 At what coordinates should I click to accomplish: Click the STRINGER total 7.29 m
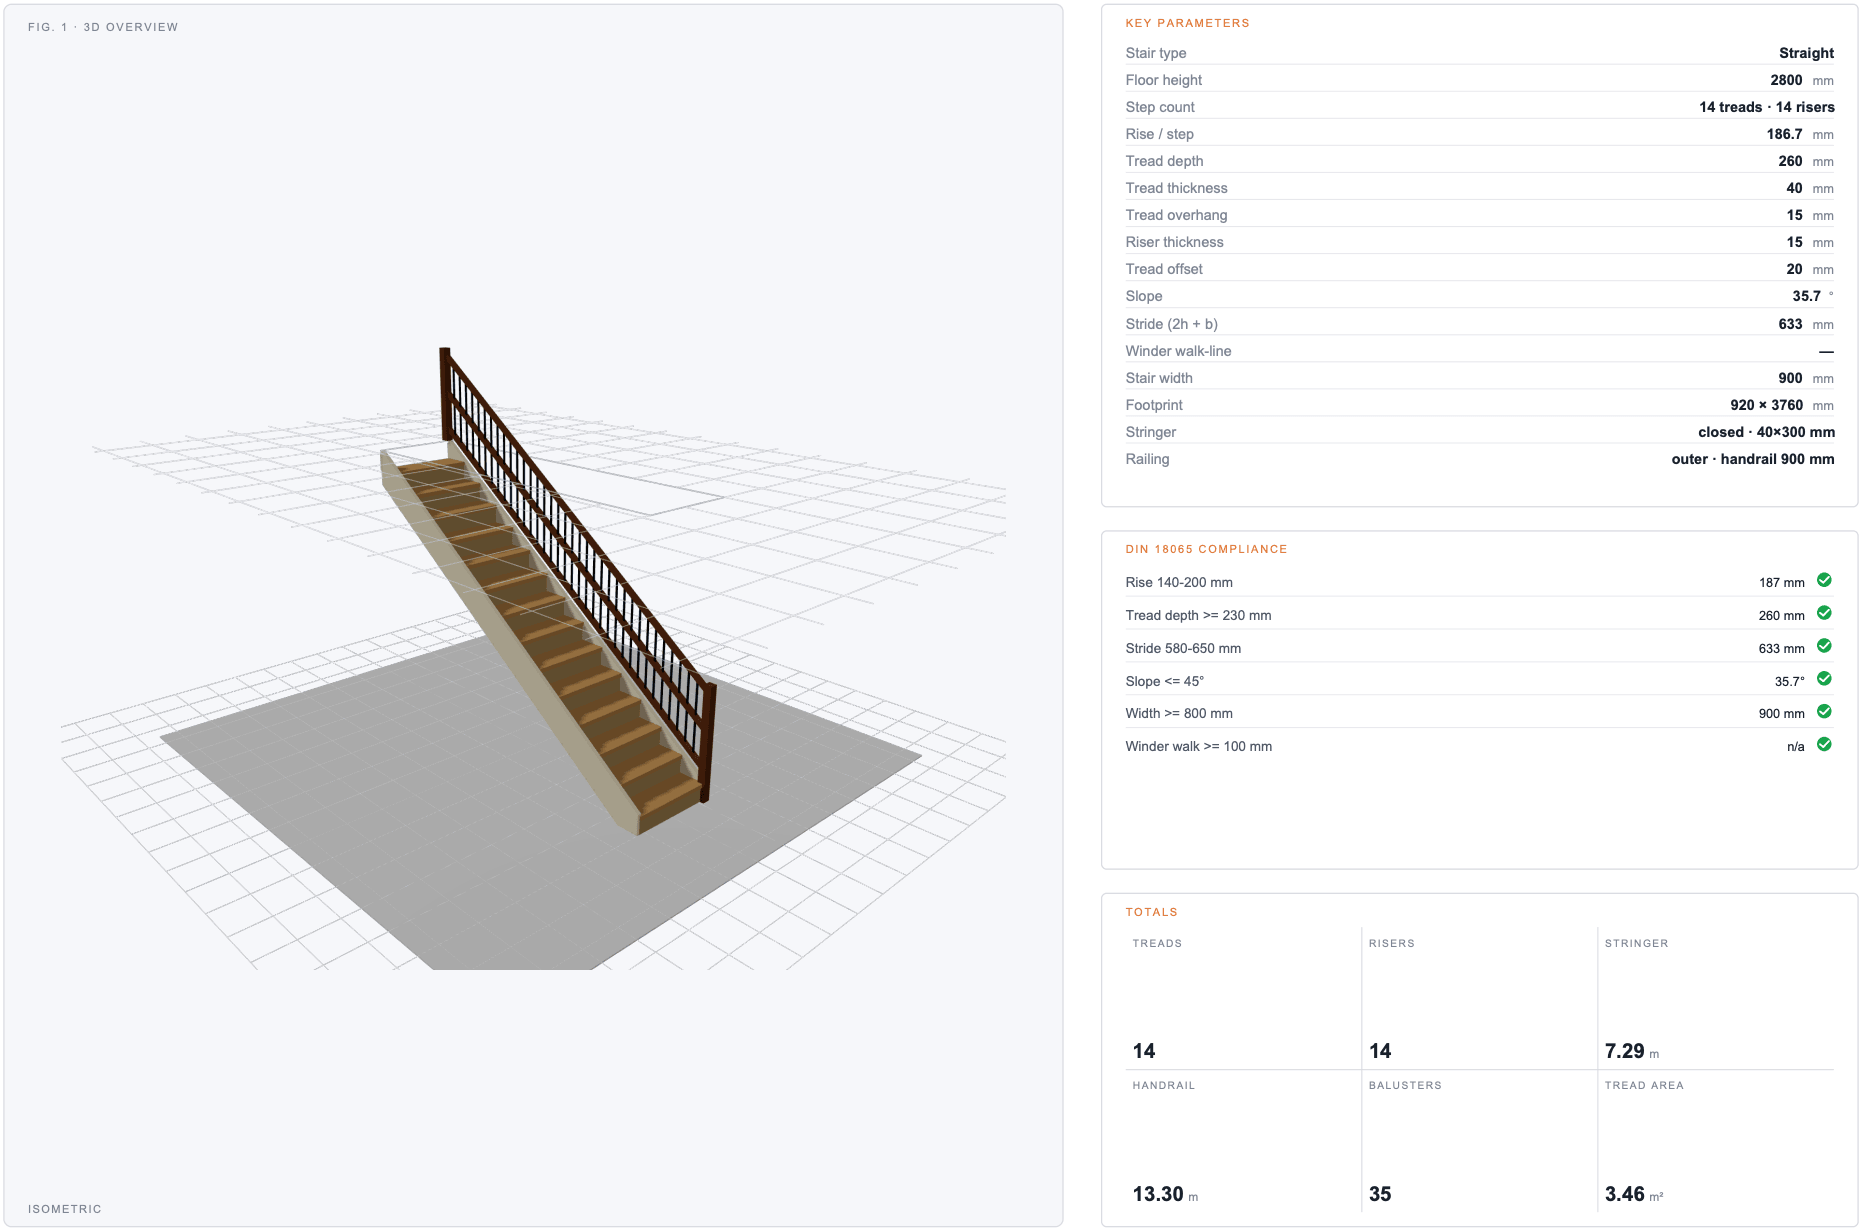tap(1631, 1051)
